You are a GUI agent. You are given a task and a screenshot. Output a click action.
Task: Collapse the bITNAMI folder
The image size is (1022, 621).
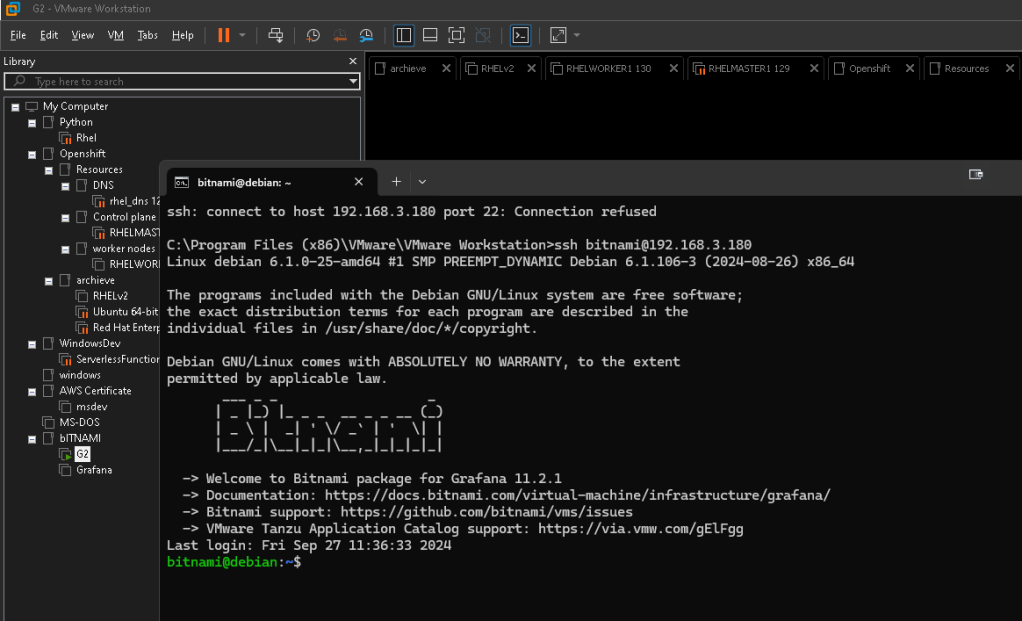pos(32,439)
